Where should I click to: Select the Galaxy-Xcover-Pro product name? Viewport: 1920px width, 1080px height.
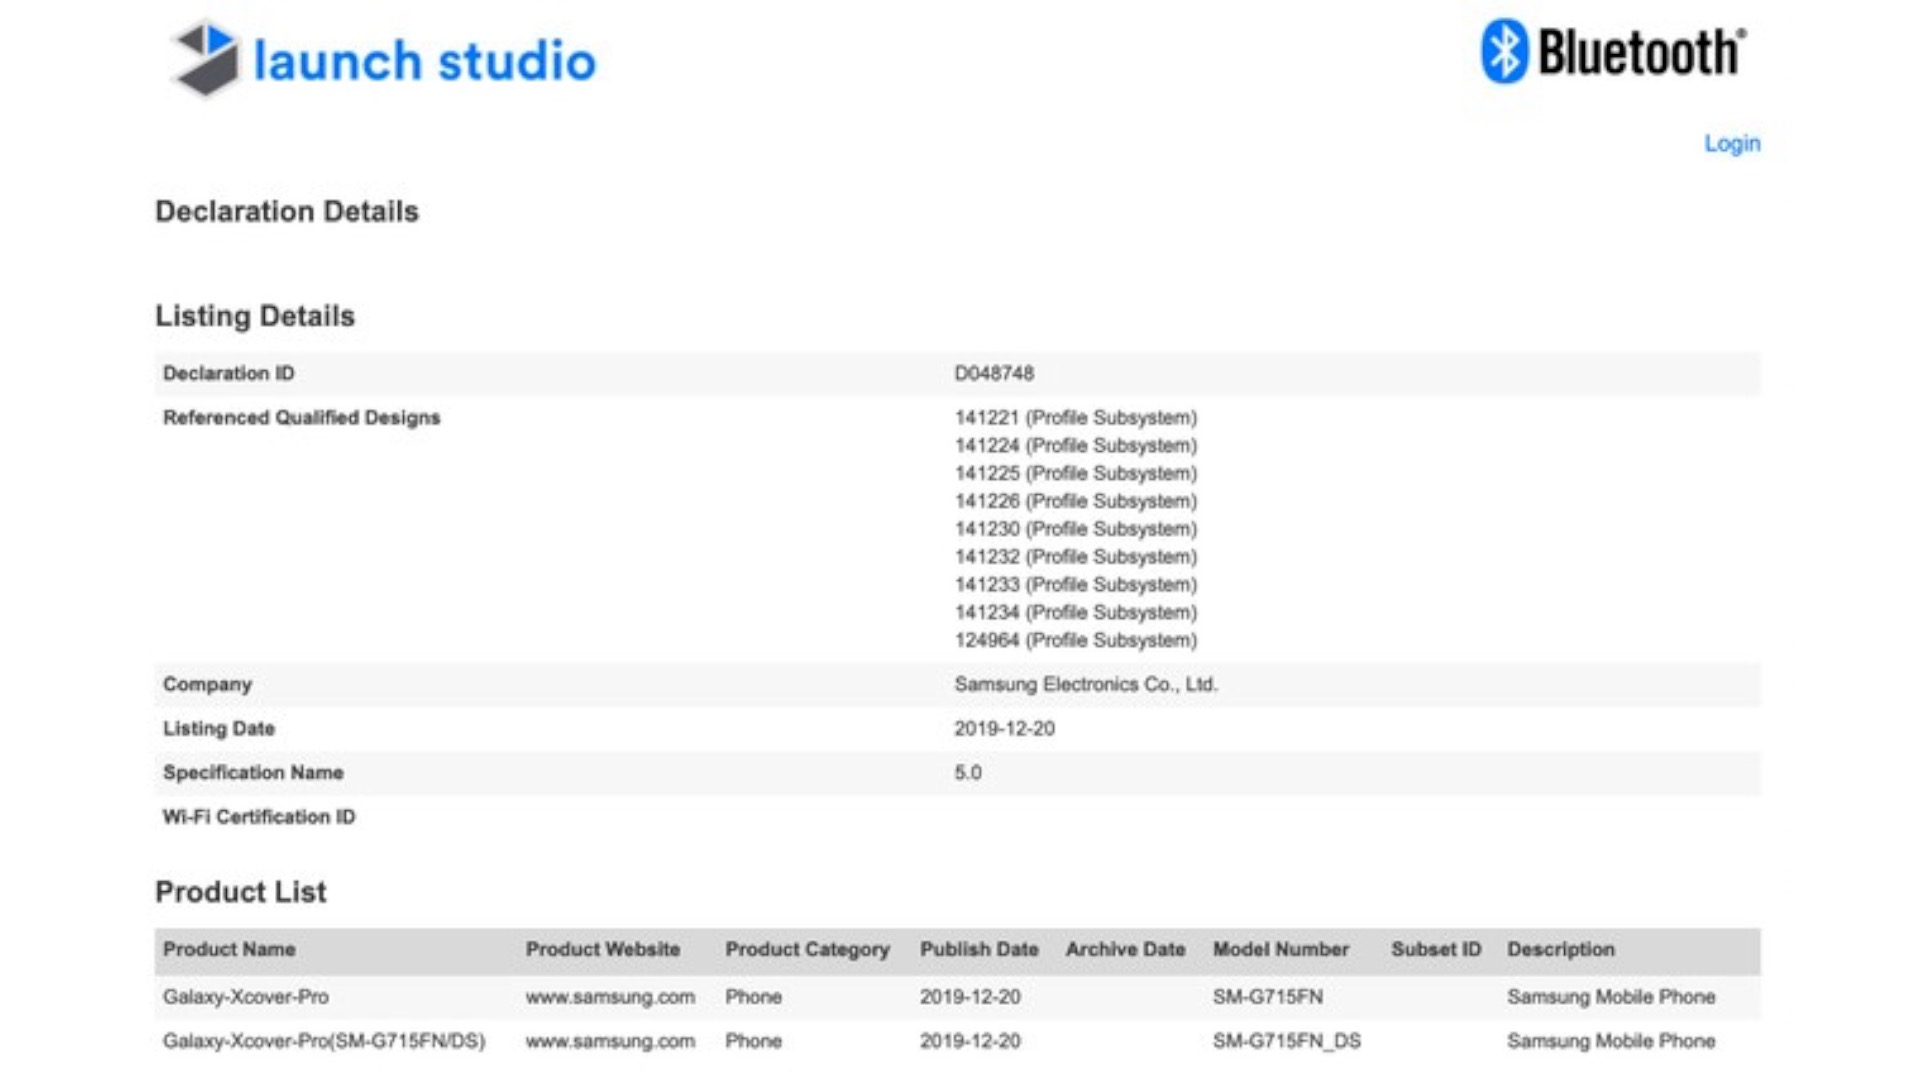pos(246,997)
